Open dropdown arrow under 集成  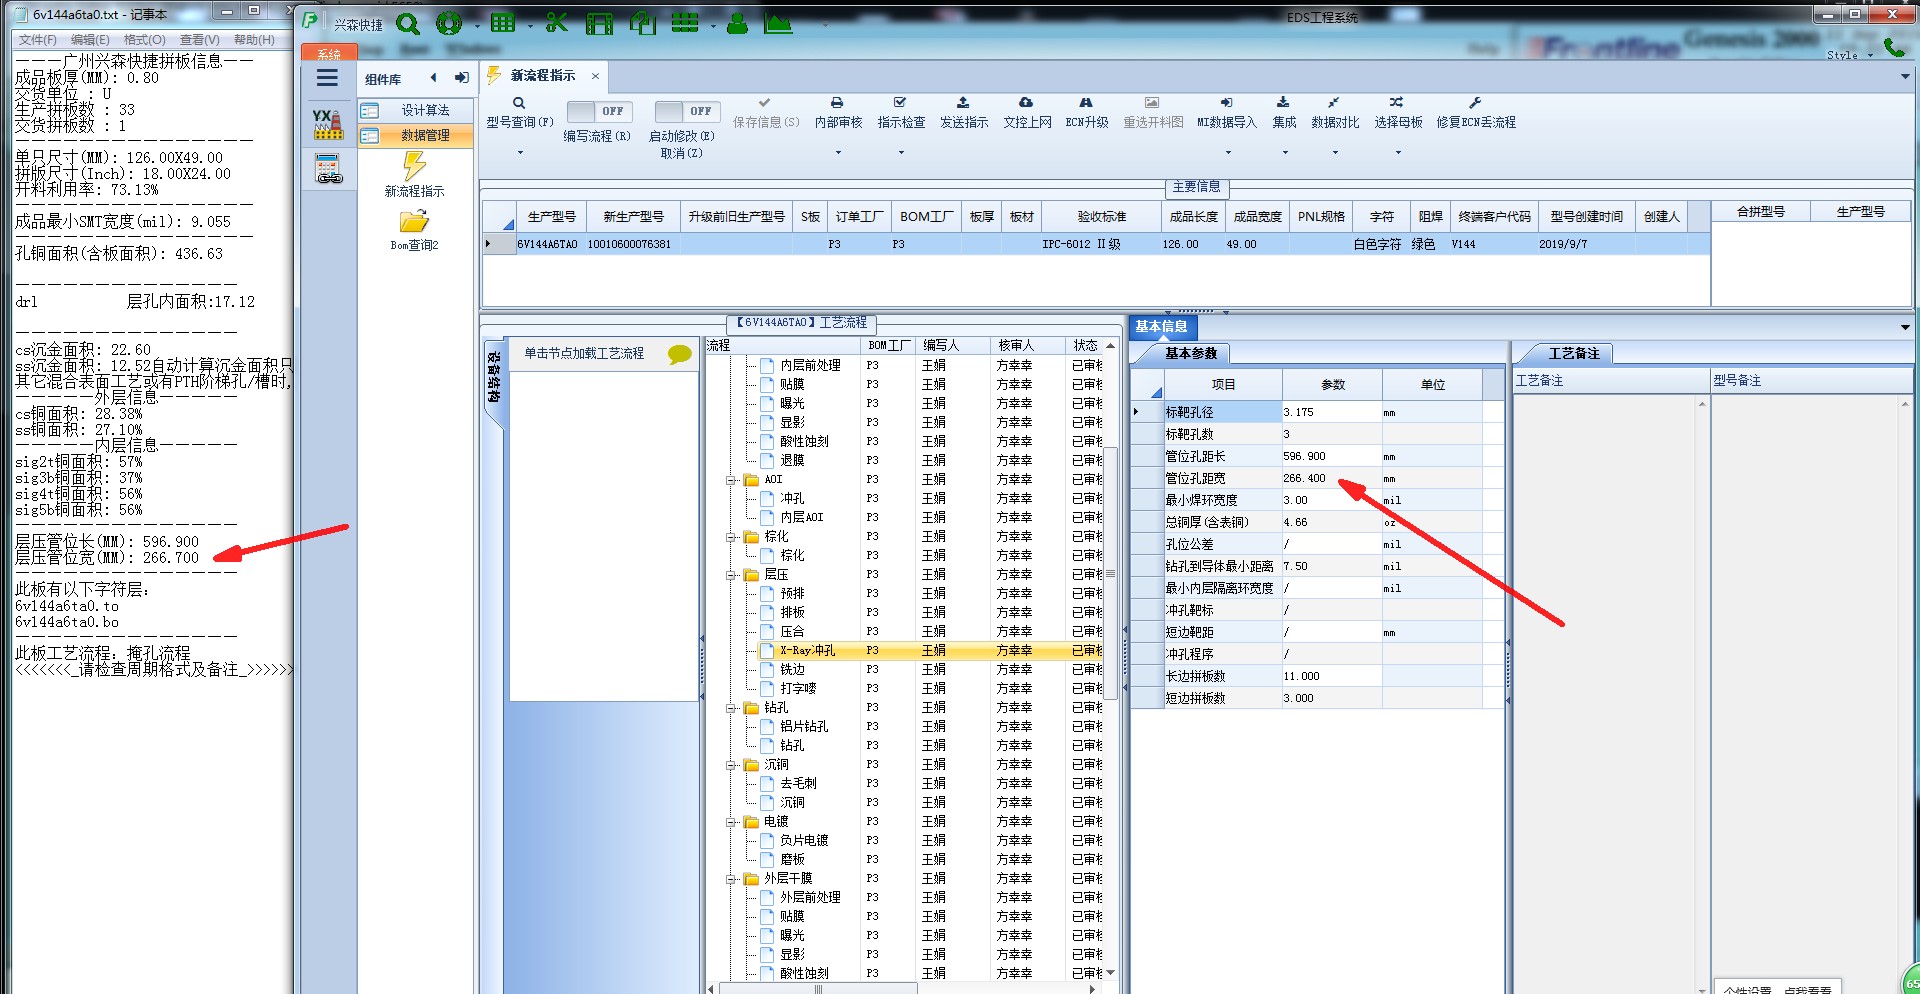[x=1285, y=153]
